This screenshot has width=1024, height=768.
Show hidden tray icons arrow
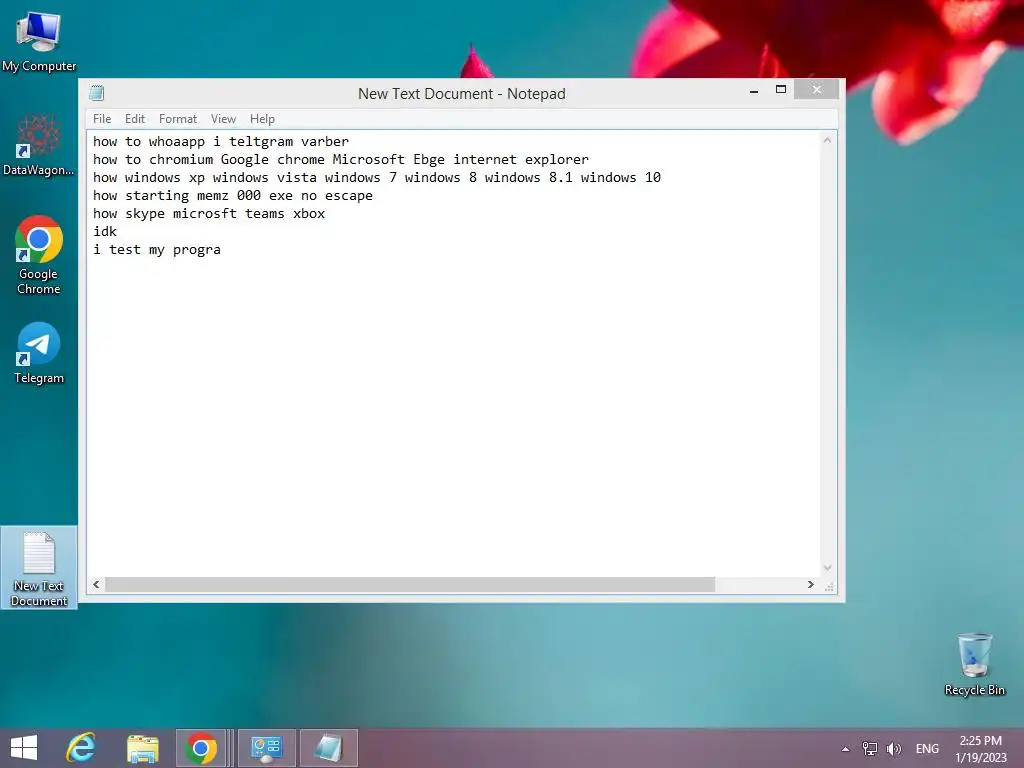[845, 749]
